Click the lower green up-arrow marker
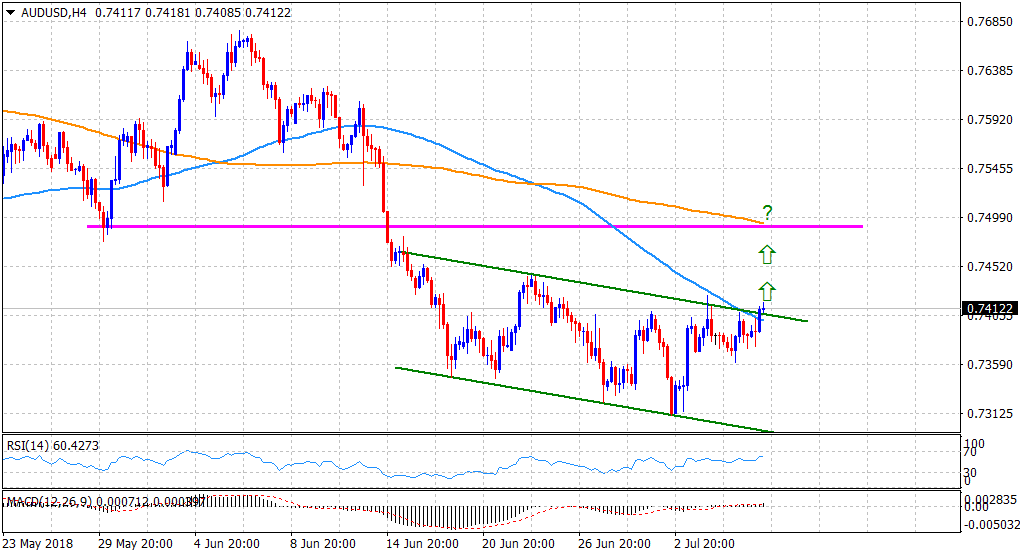1020x556 pixels. pos(767,292)
